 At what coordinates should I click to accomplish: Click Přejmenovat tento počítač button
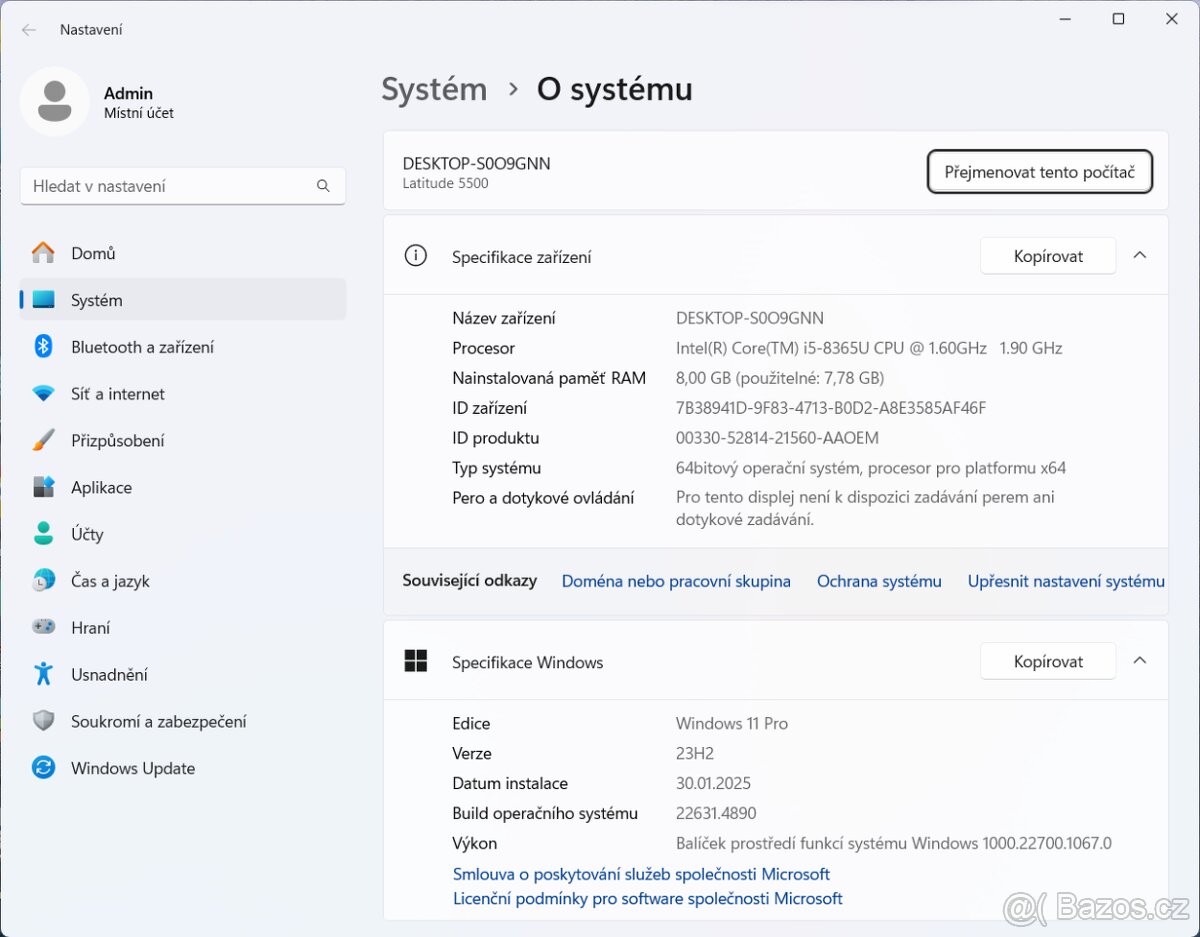coord(1040,172)
